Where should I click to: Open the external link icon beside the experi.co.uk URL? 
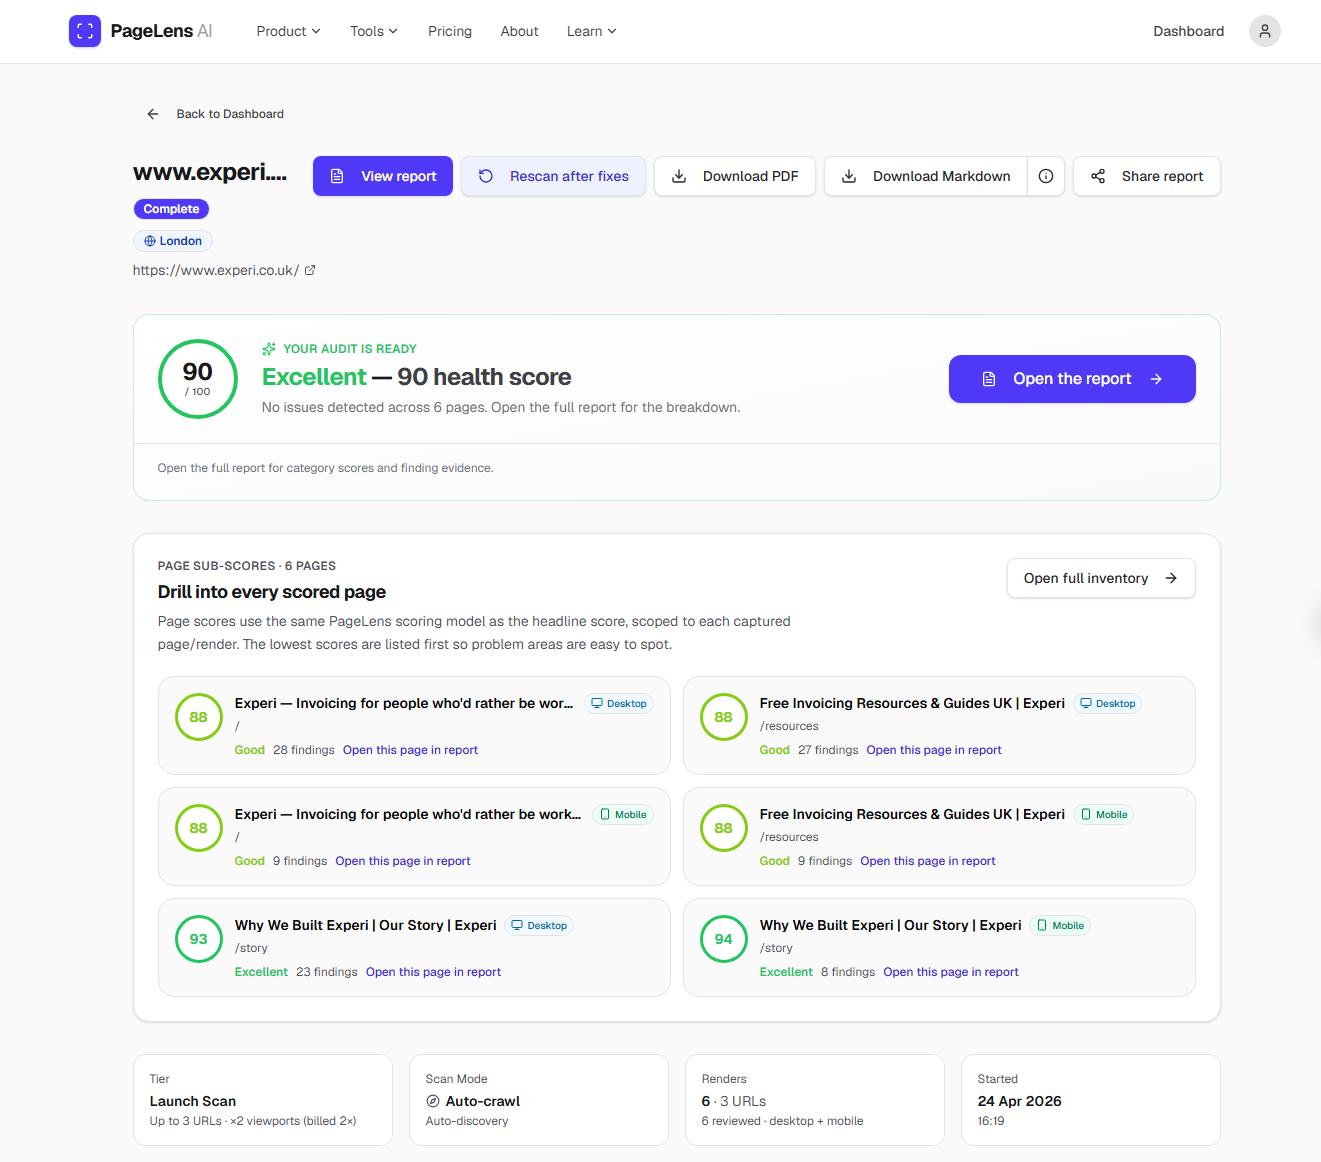tap(310, 270)
